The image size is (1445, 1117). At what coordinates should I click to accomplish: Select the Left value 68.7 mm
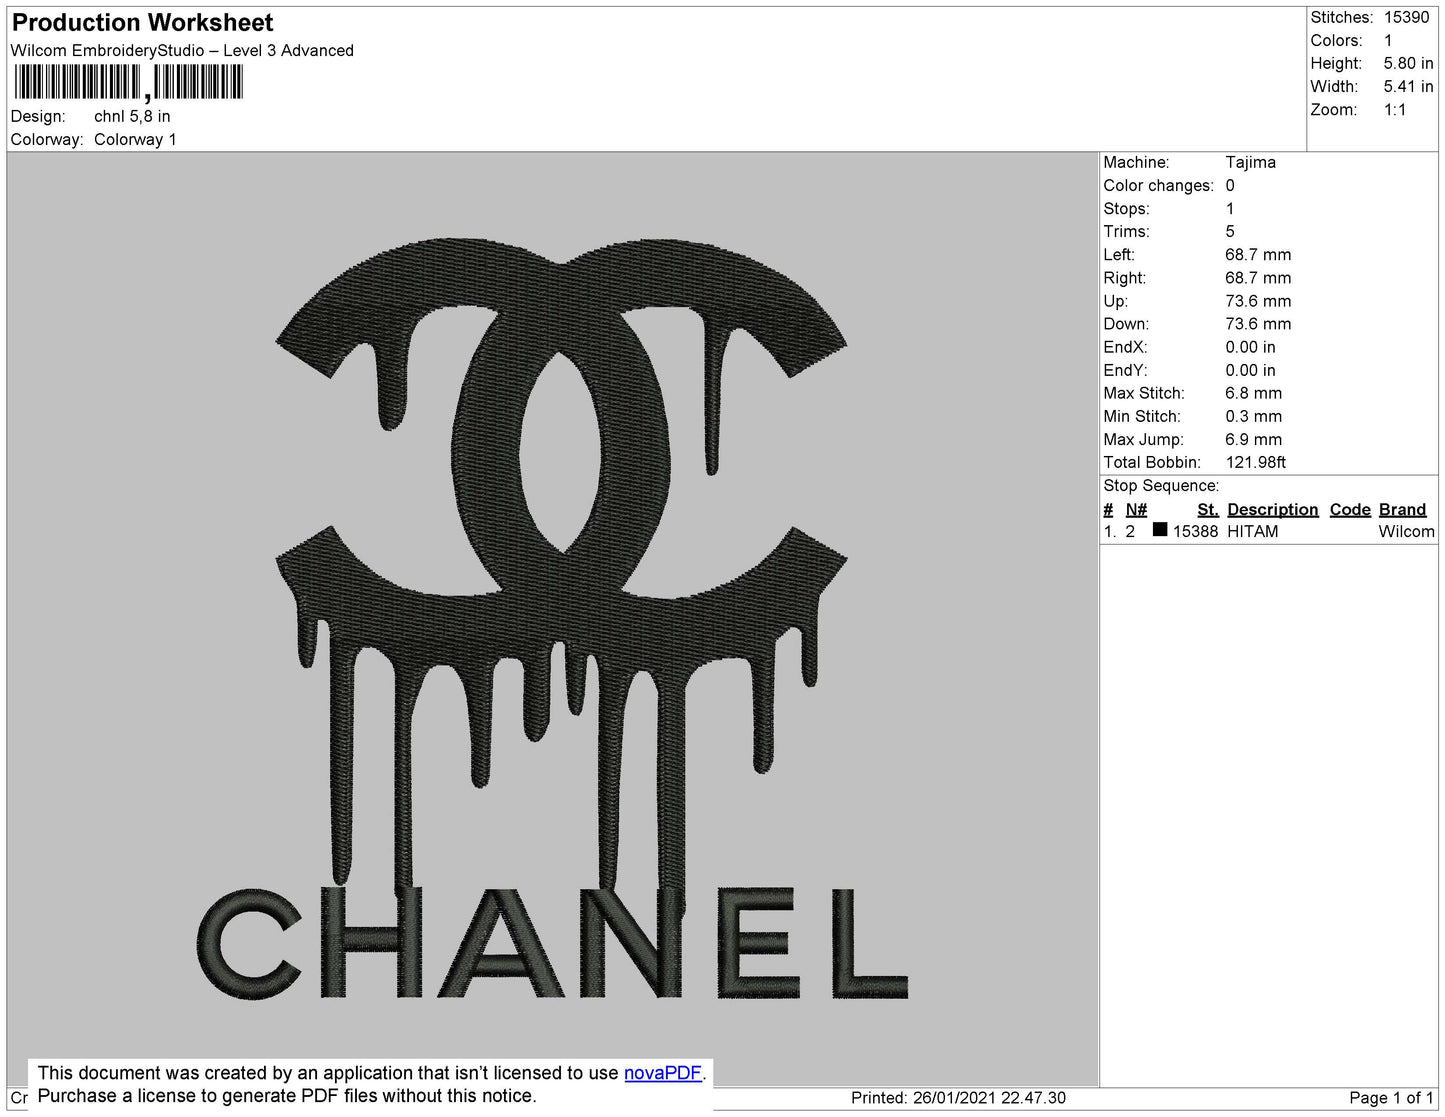click(x=1258, y=254)
